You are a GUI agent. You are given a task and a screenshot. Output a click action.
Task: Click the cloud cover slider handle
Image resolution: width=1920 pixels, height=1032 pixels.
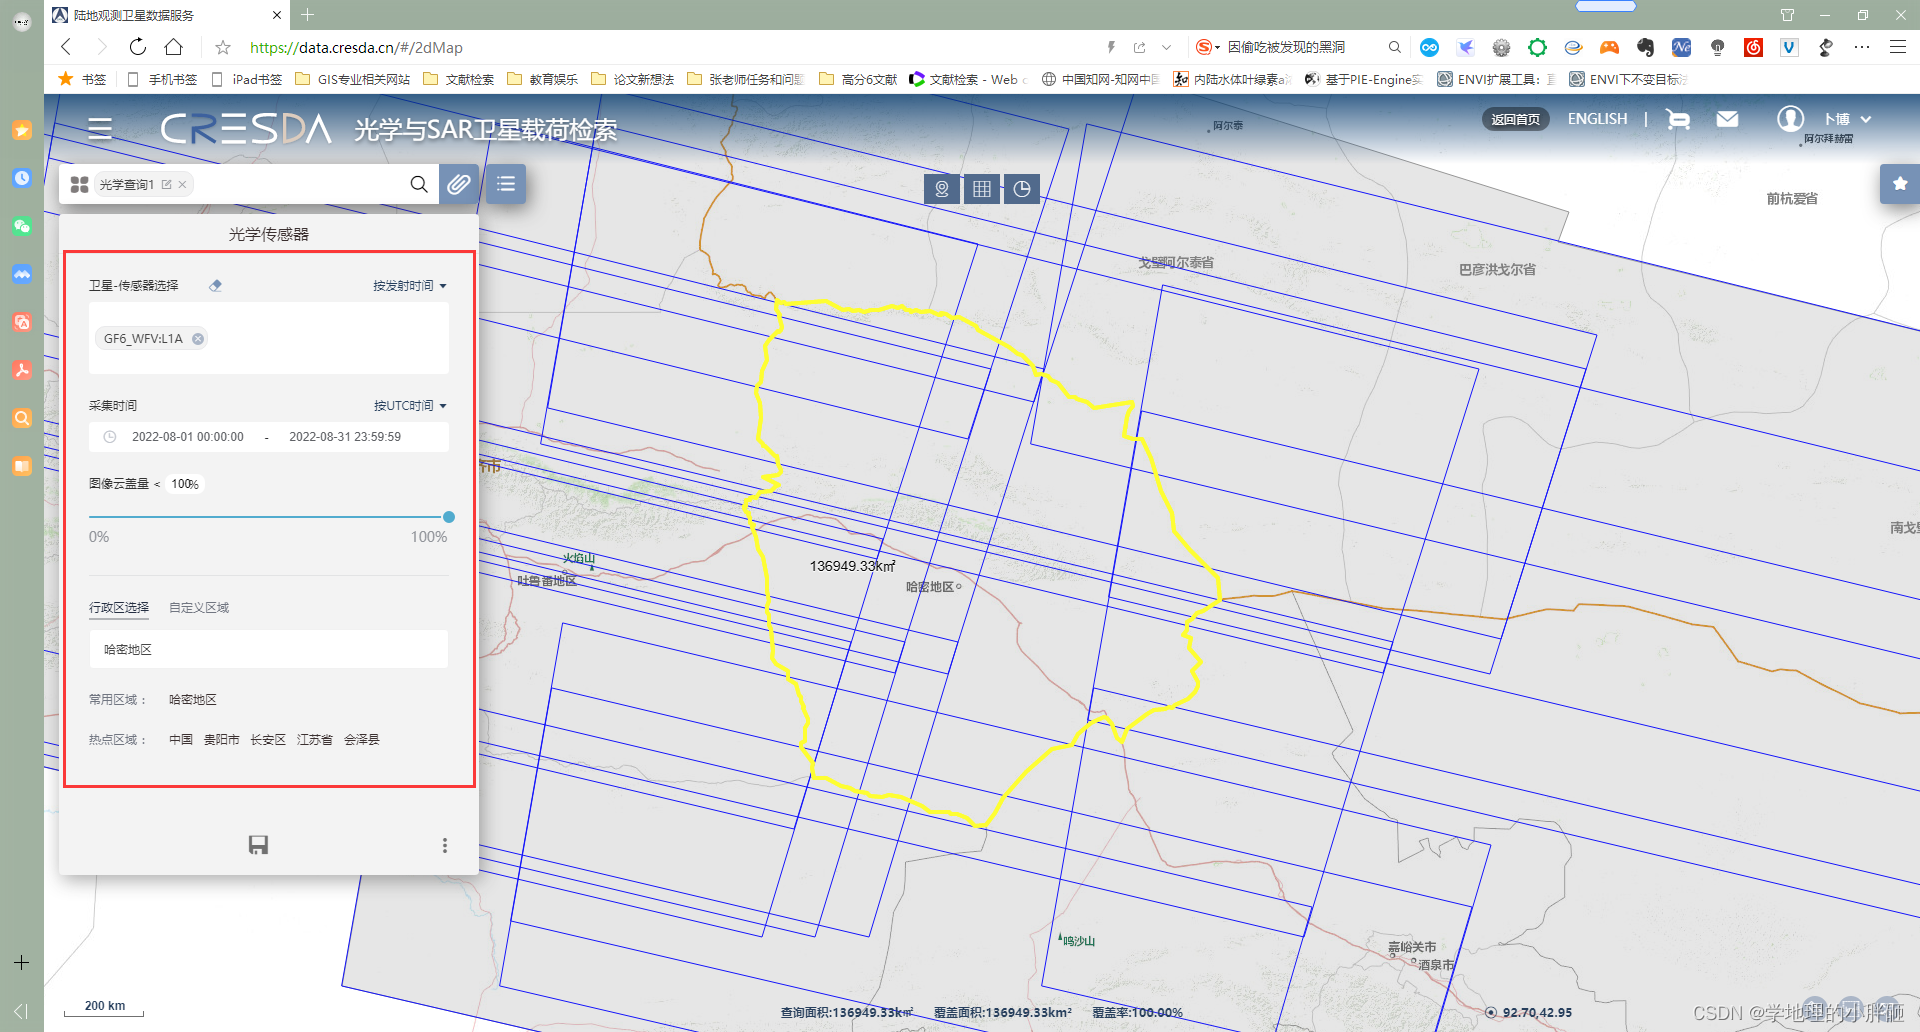point(449,517)
